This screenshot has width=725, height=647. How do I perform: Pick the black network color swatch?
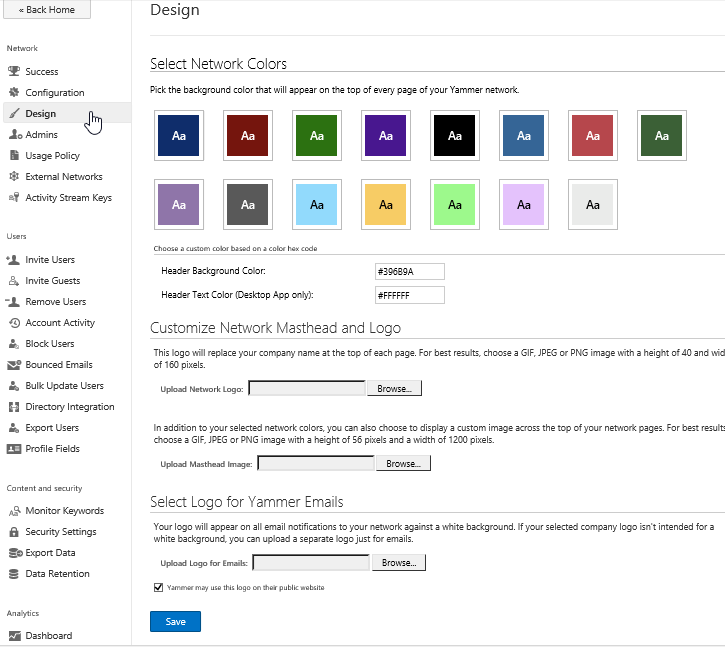pos(455,135)
